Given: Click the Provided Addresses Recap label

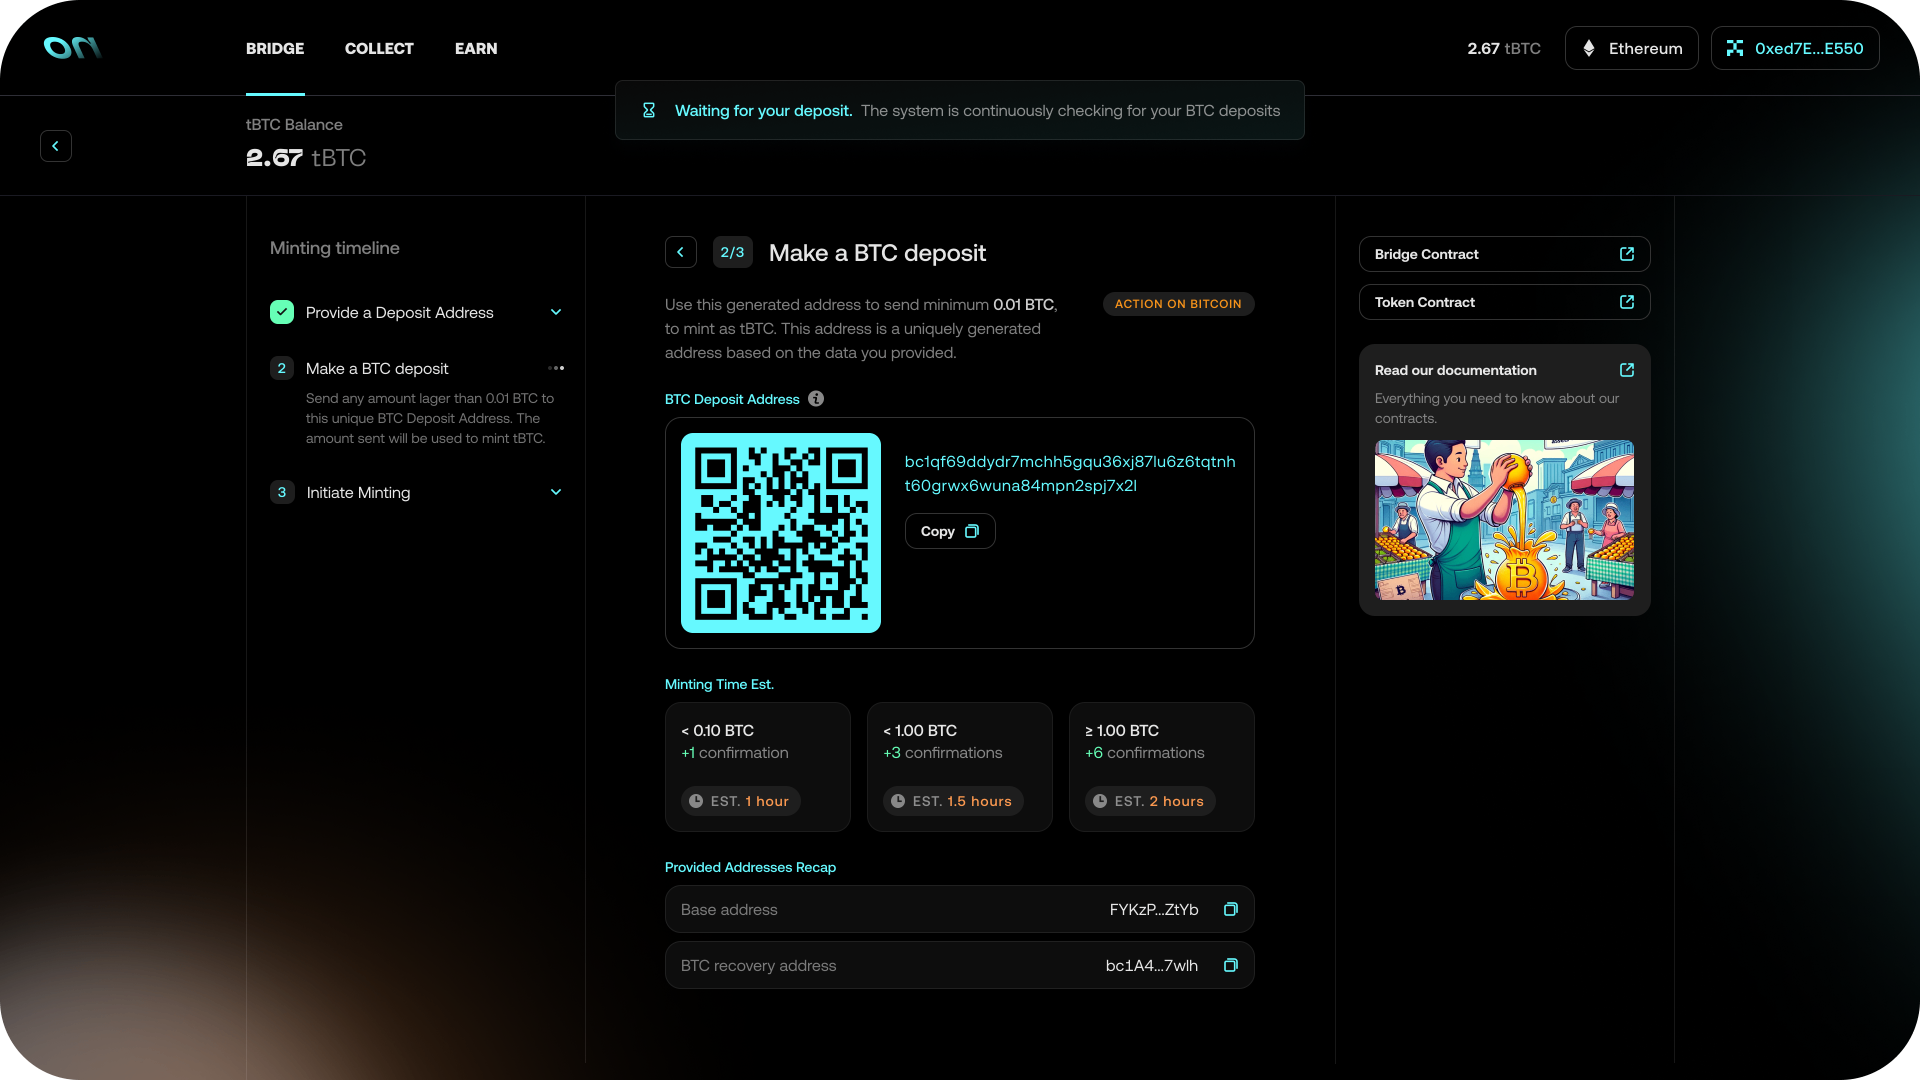Looking at the screenshot, I should pyautogui.click(x=750, y=867).
